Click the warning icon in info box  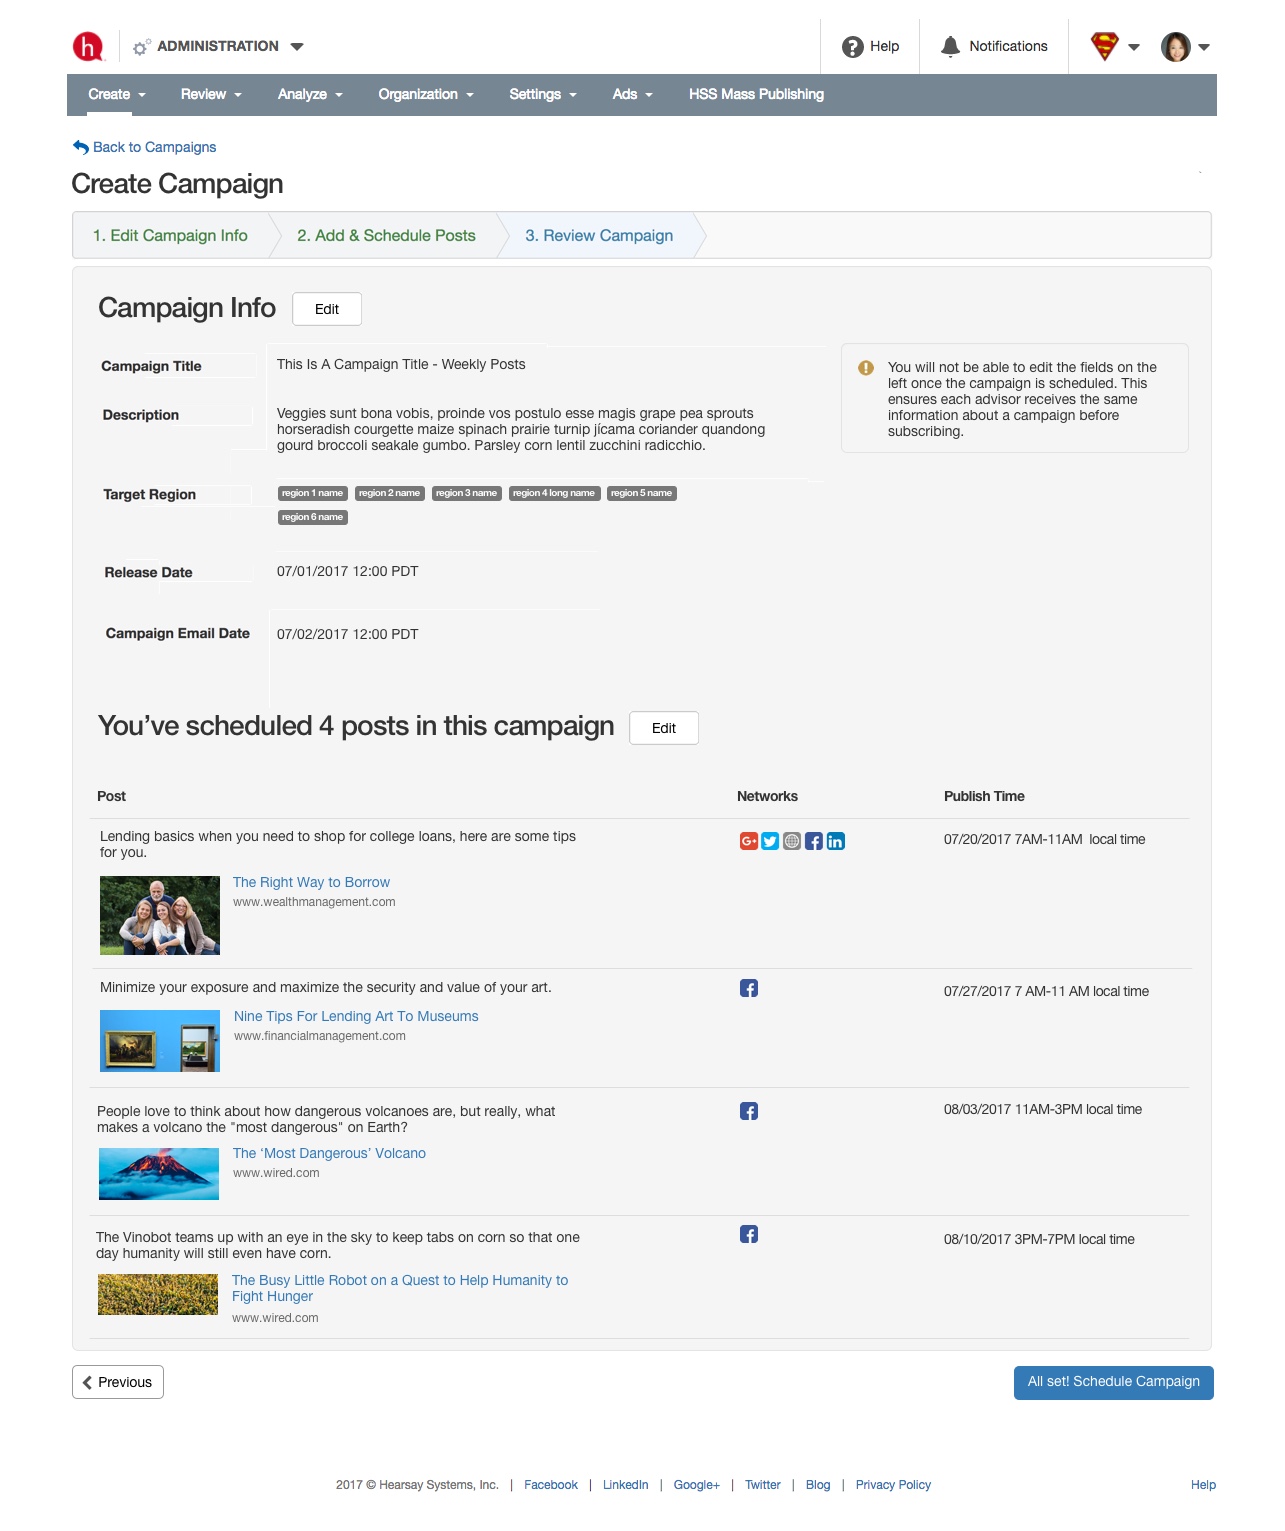(866, 368)
